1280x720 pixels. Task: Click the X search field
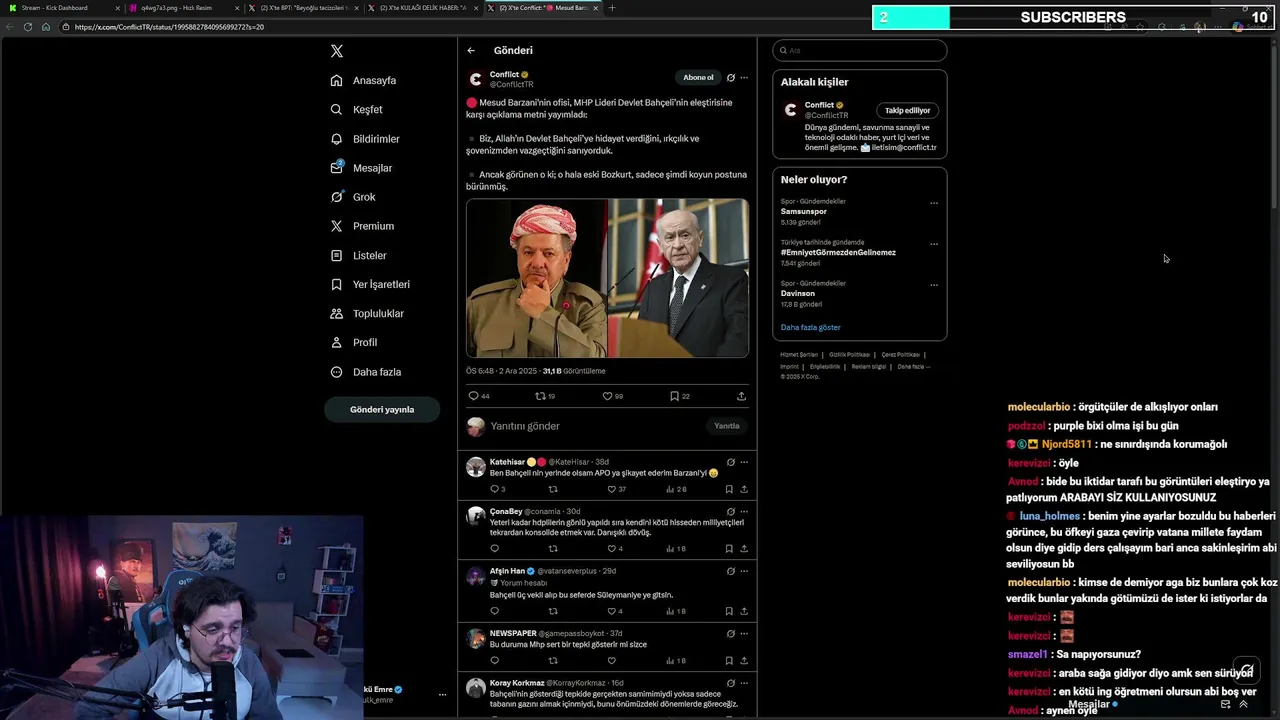[x=859, y=50]
